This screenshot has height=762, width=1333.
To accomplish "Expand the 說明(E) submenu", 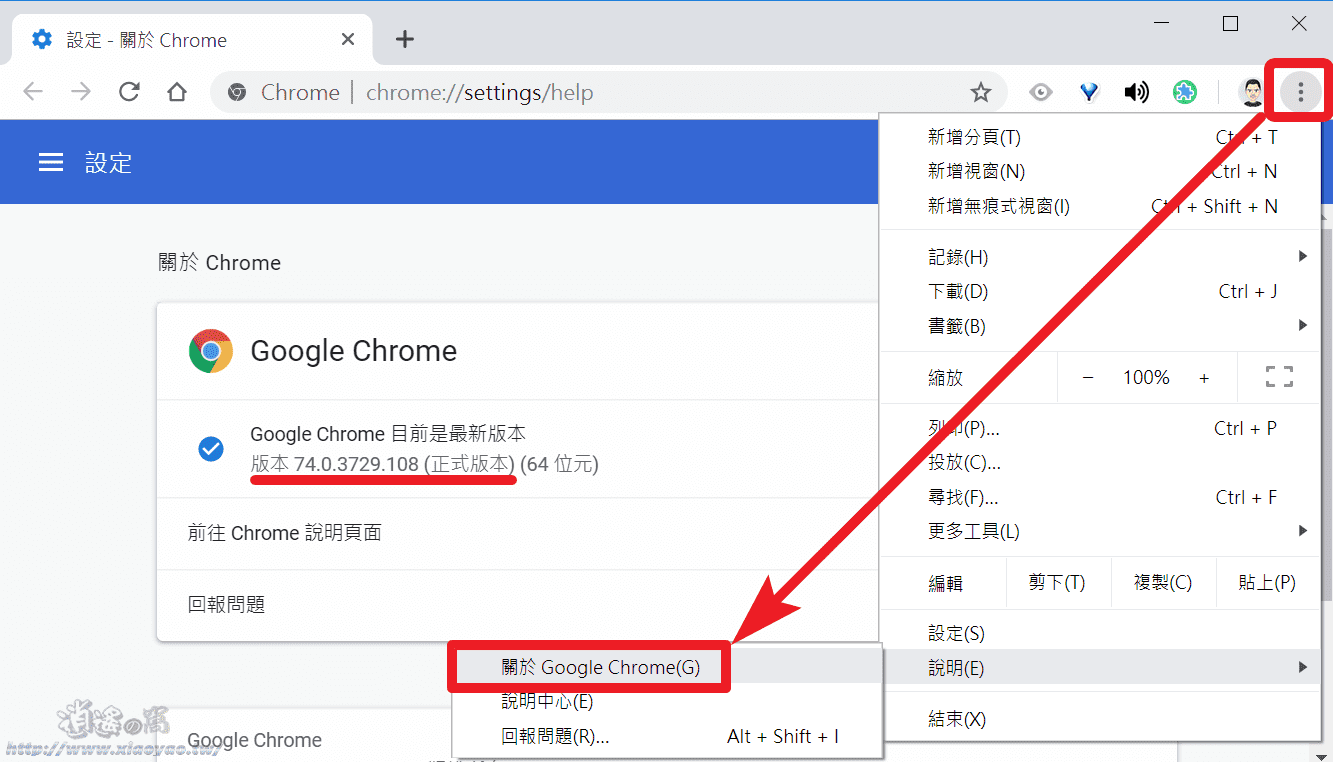I will pos(1101,667).
